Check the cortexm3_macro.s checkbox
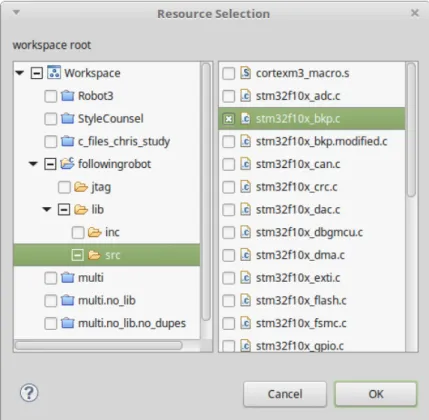This screenshot has width=429, height=420. (229, 73)
